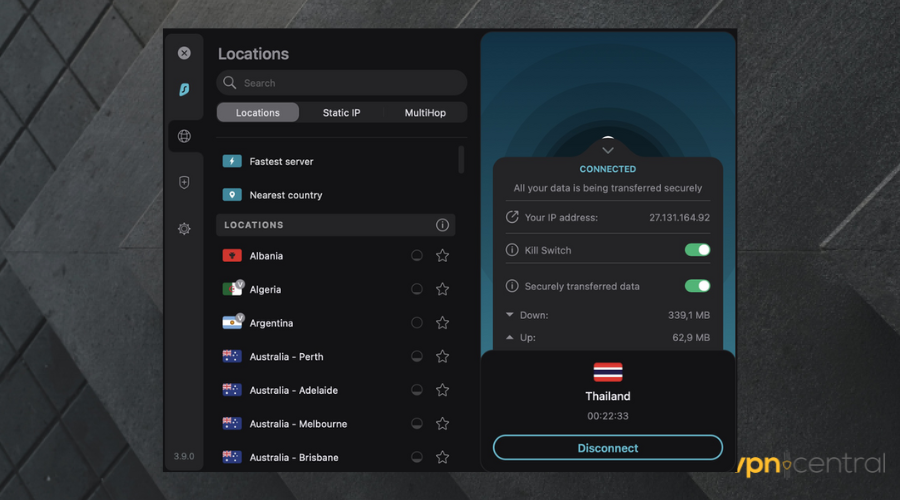
Task: Select the Algeria load radio circle
Action: point(417,289)
